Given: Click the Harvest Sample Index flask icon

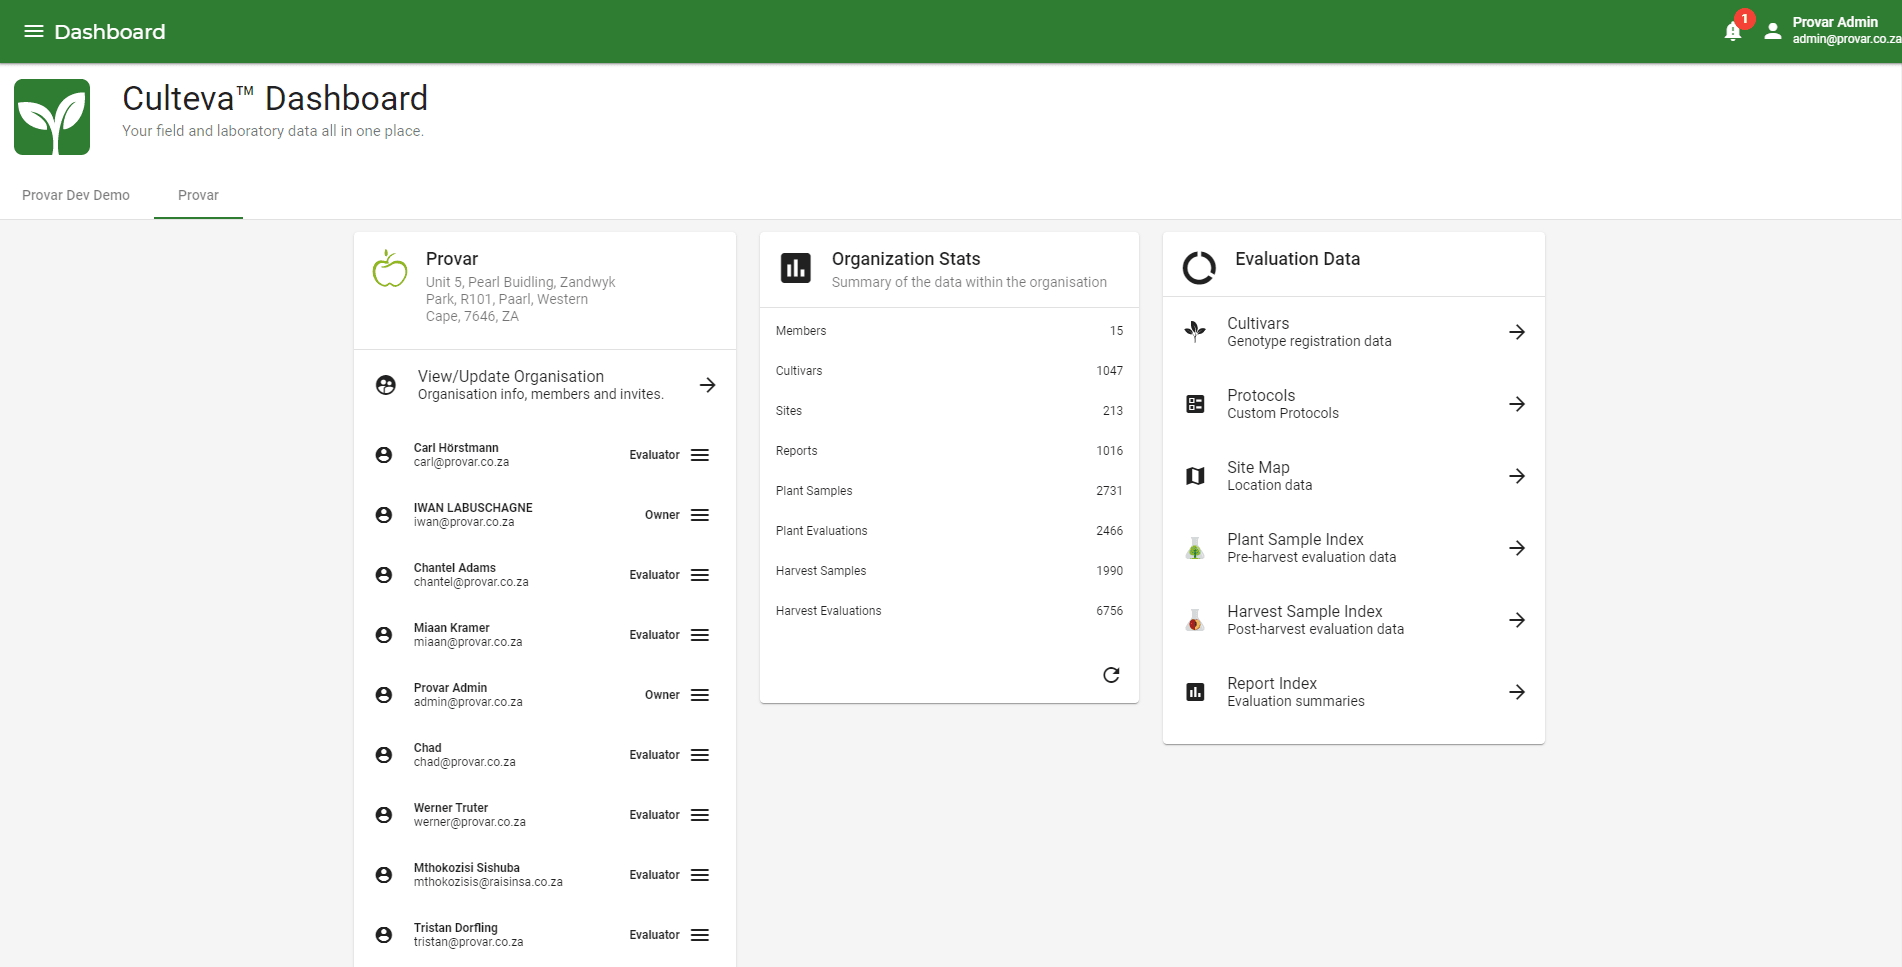Looking at the screenshot, I should click(1195, 620).
